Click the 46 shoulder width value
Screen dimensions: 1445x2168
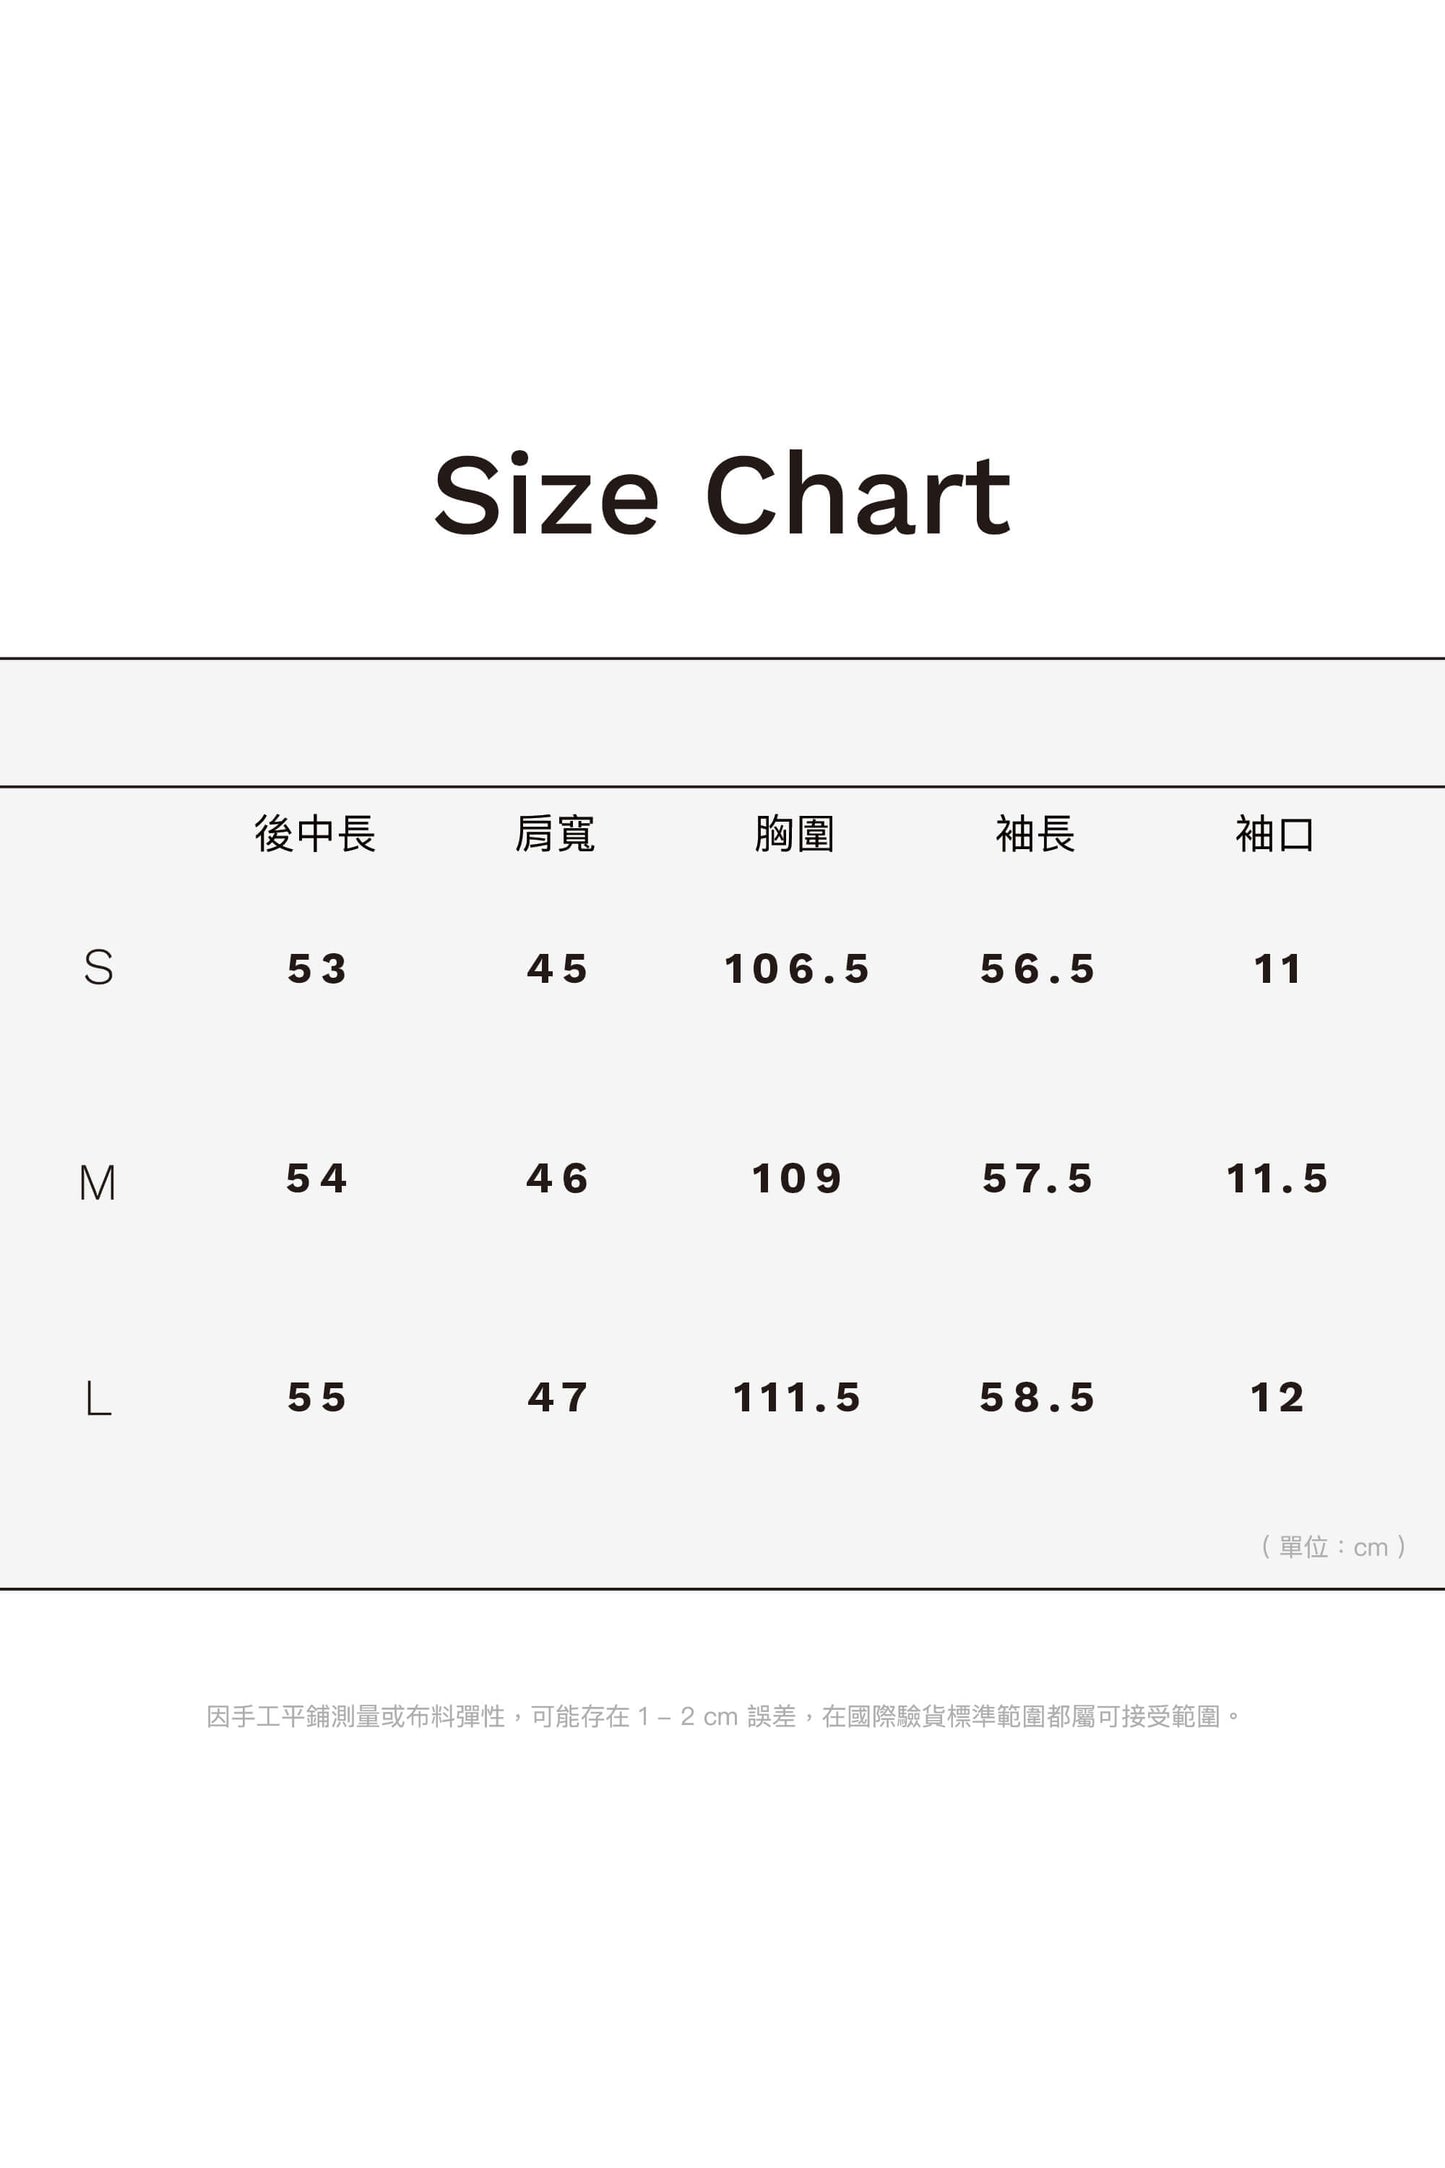(557, 1179)
